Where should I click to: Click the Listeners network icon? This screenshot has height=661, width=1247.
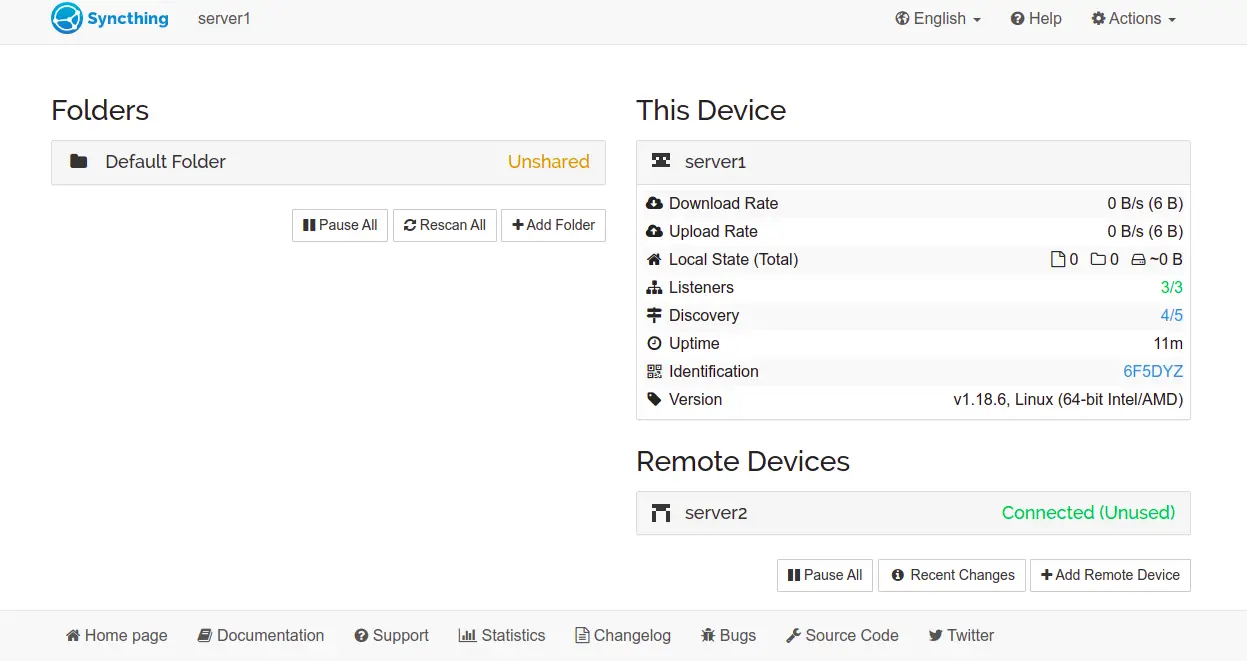655,287
